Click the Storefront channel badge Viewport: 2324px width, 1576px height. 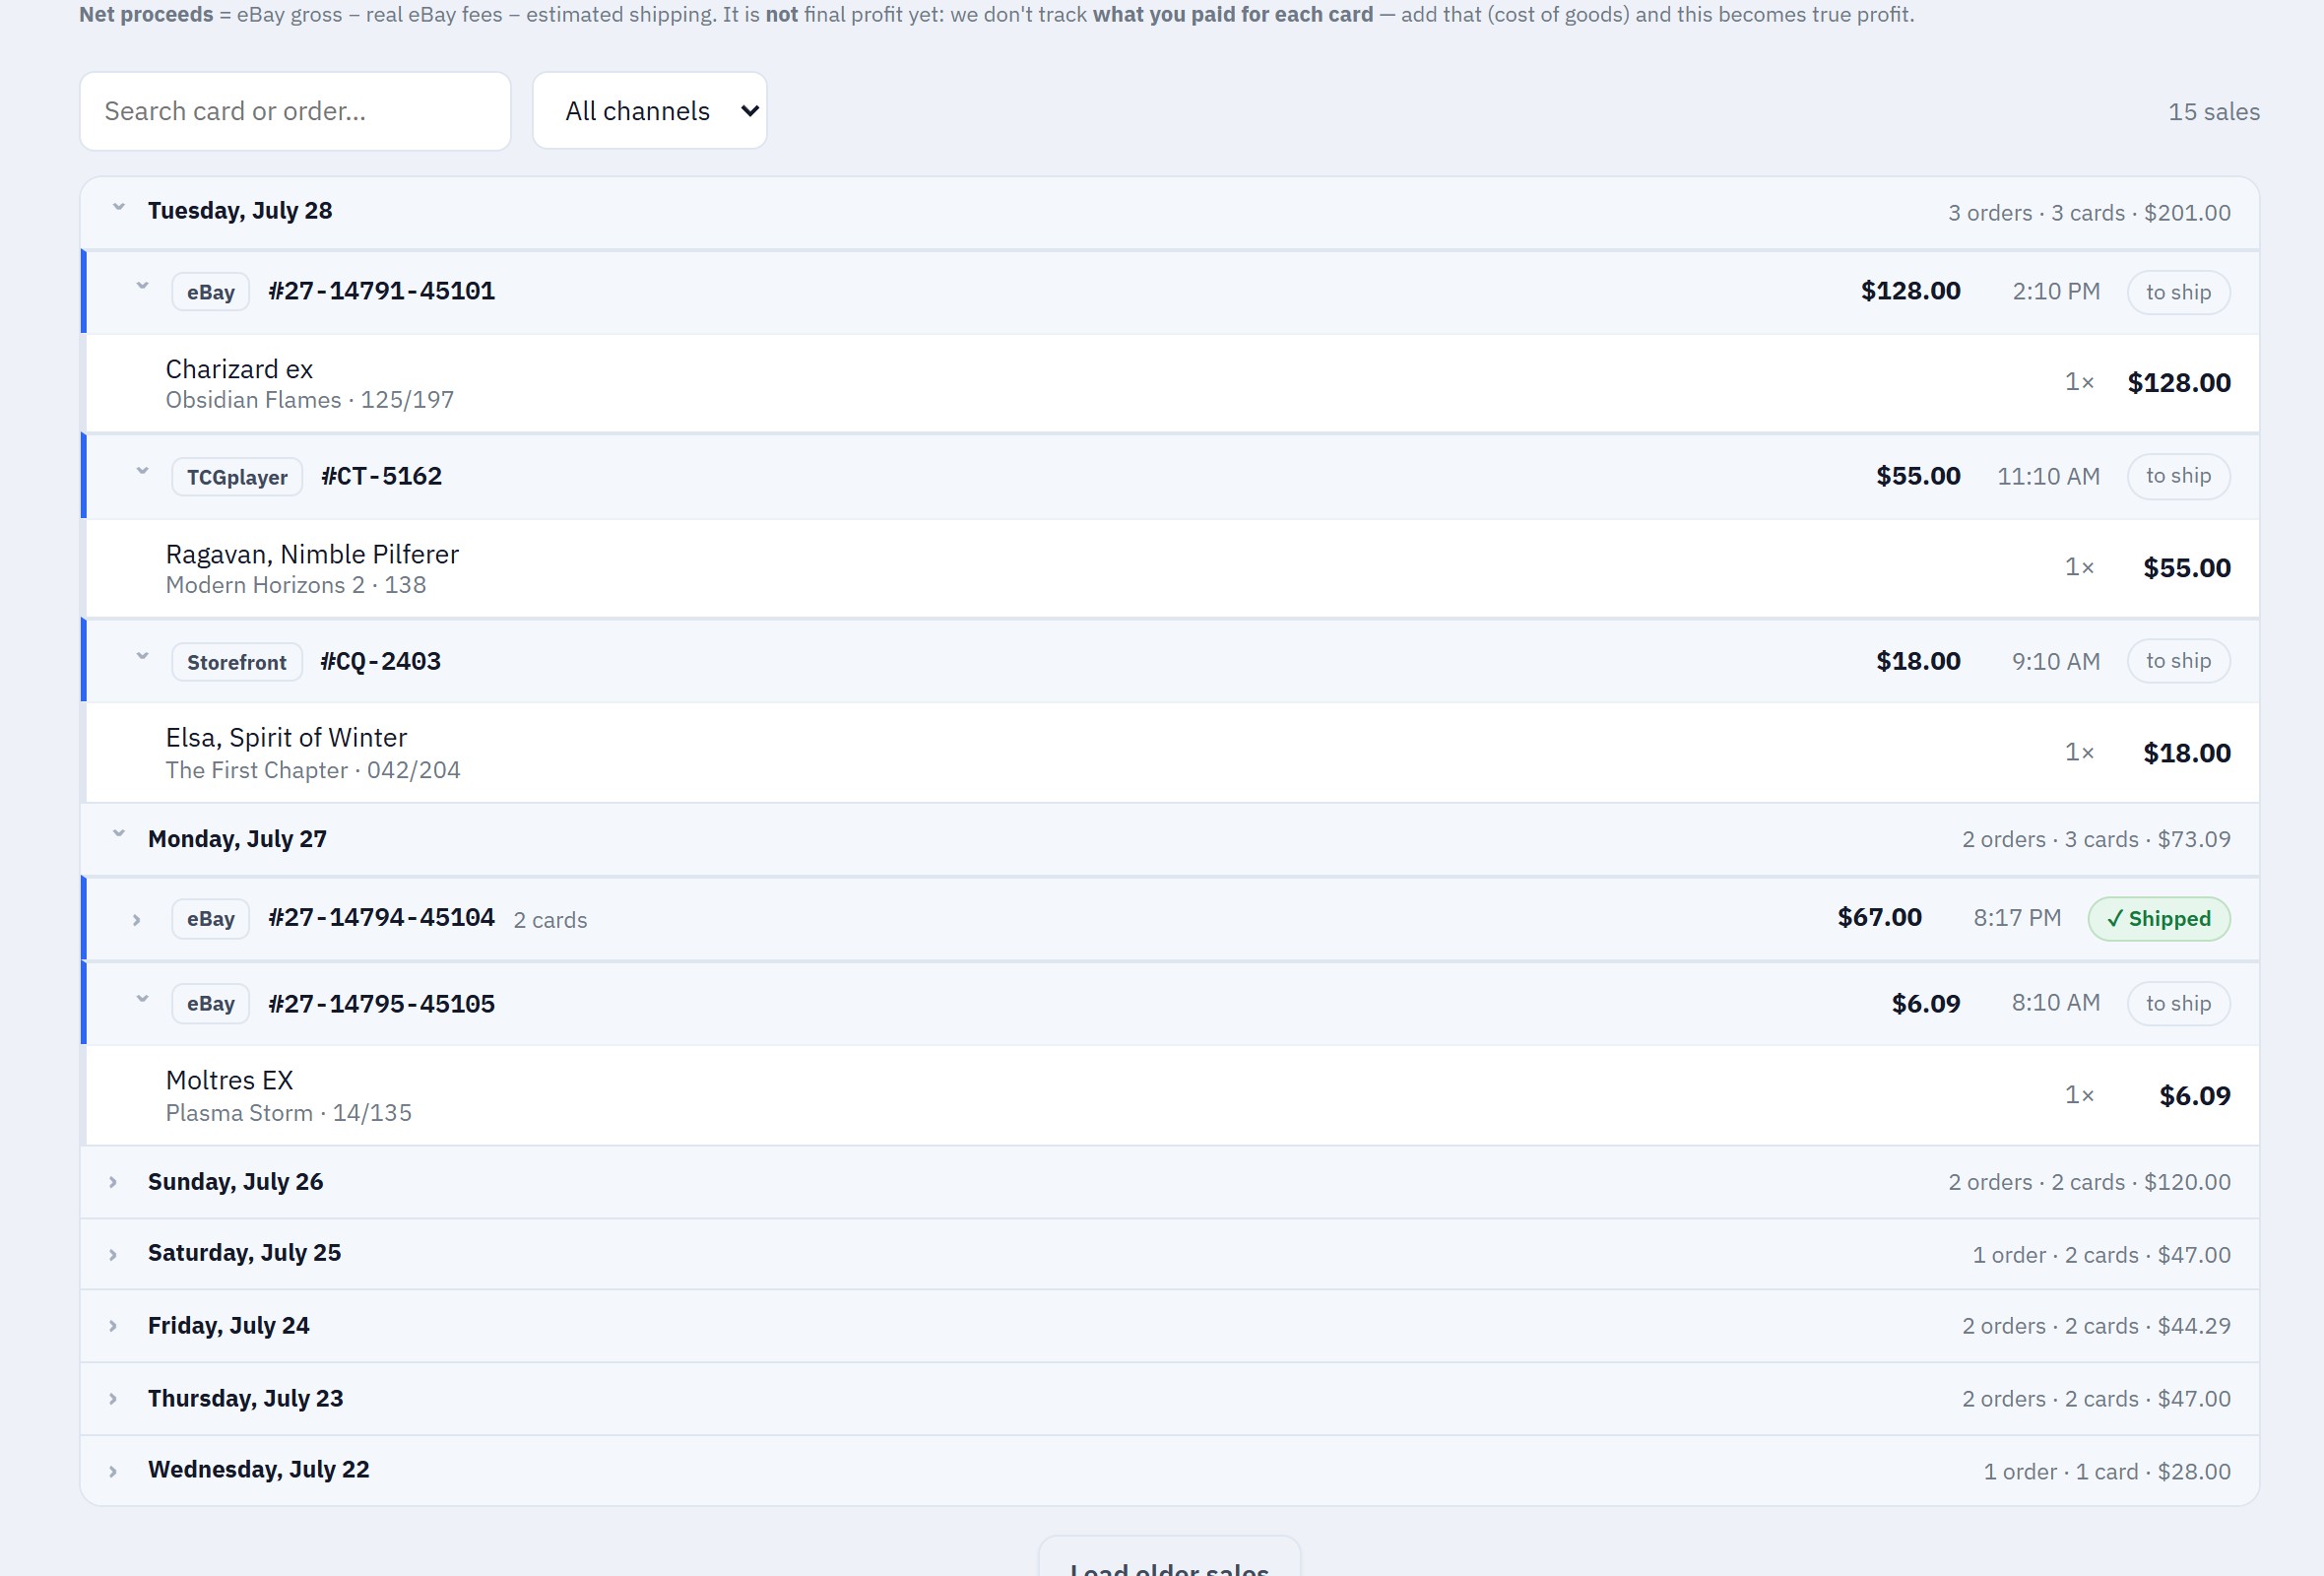pos(237,662)
